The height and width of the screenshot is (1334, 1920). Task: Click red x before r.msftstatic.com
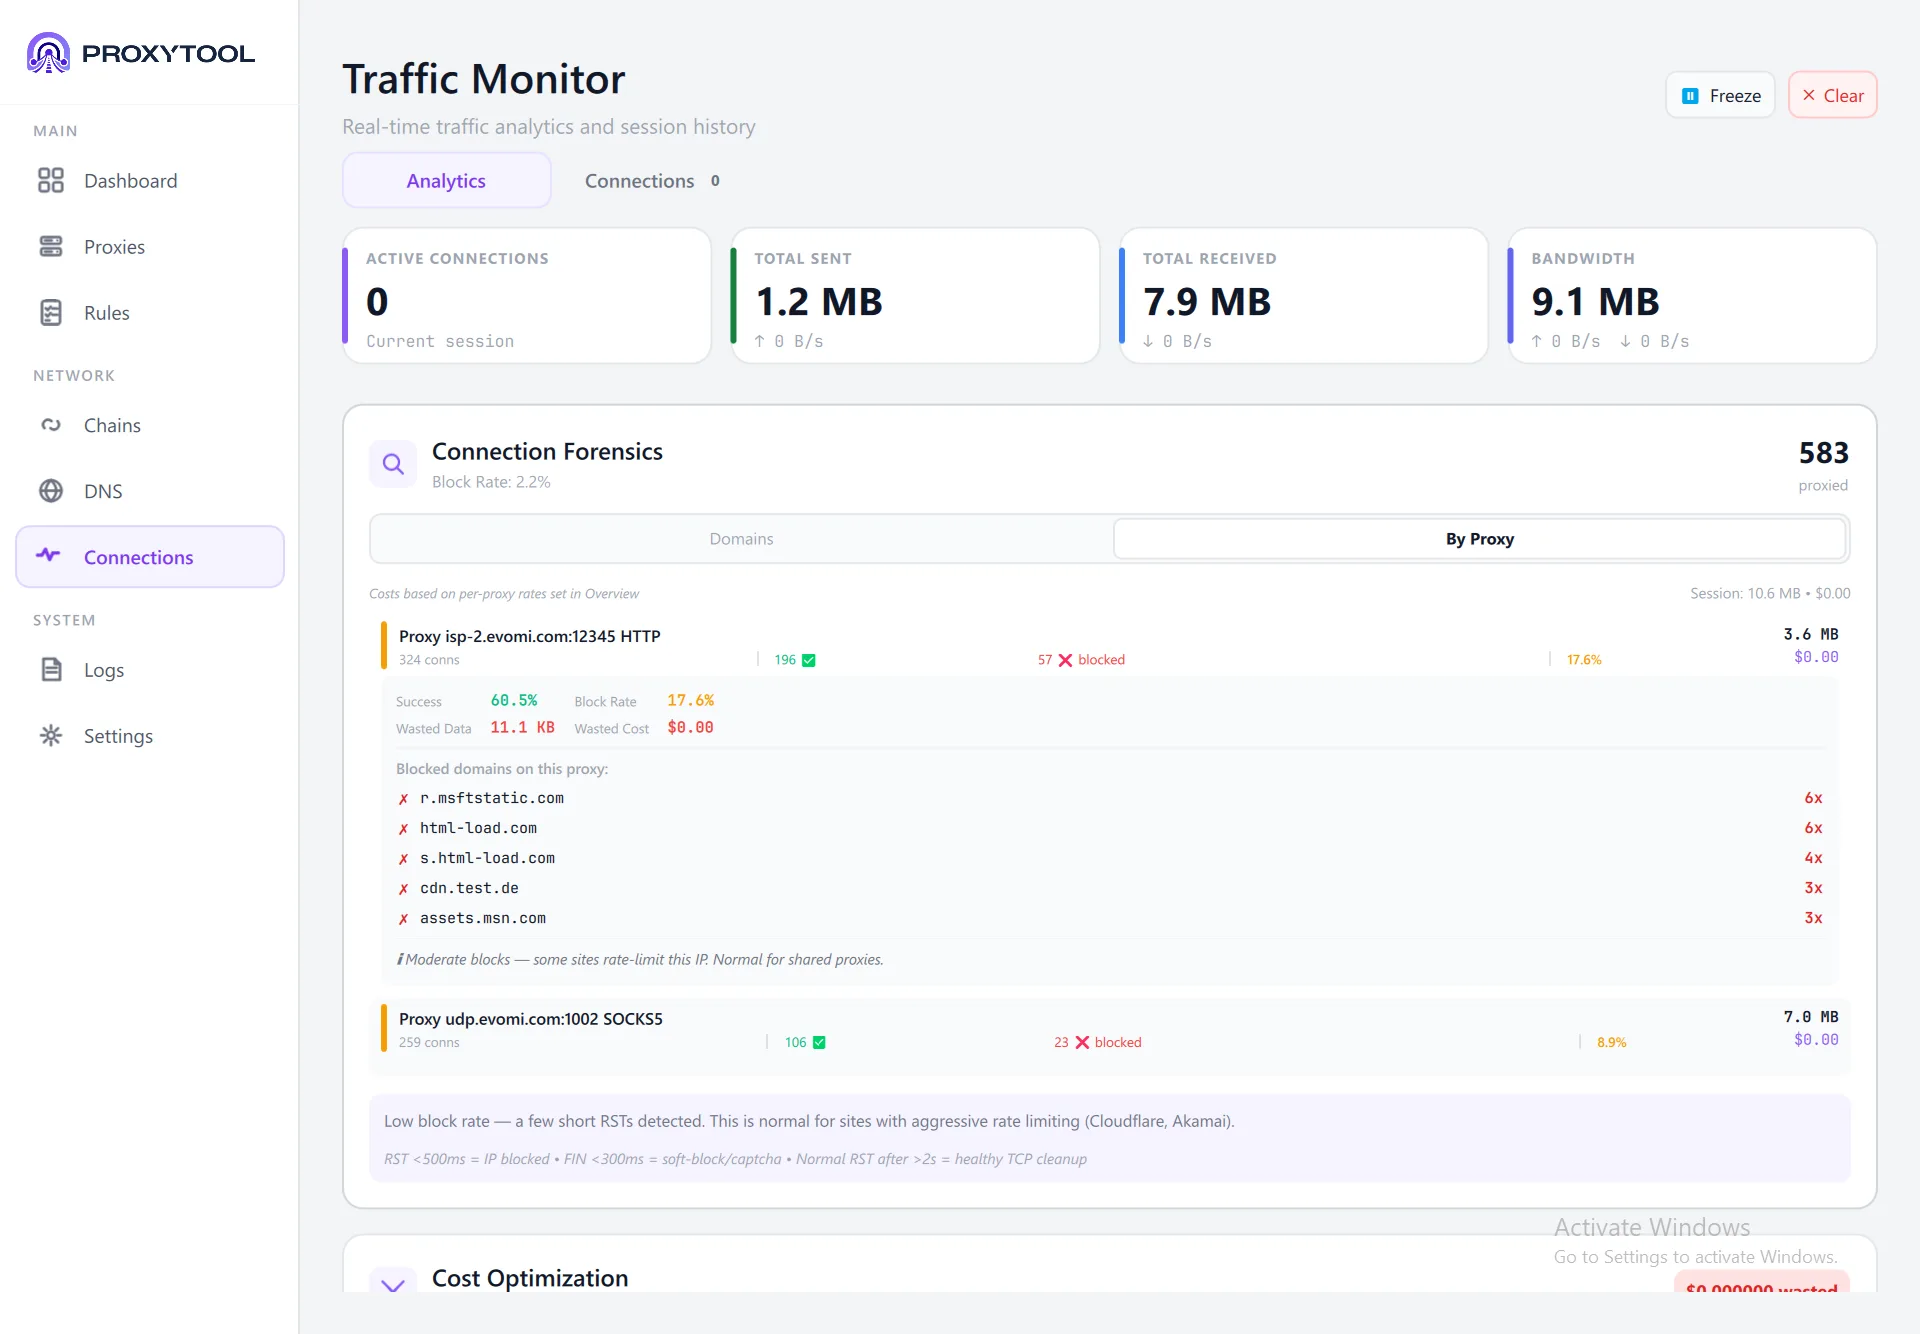point(403,799)
